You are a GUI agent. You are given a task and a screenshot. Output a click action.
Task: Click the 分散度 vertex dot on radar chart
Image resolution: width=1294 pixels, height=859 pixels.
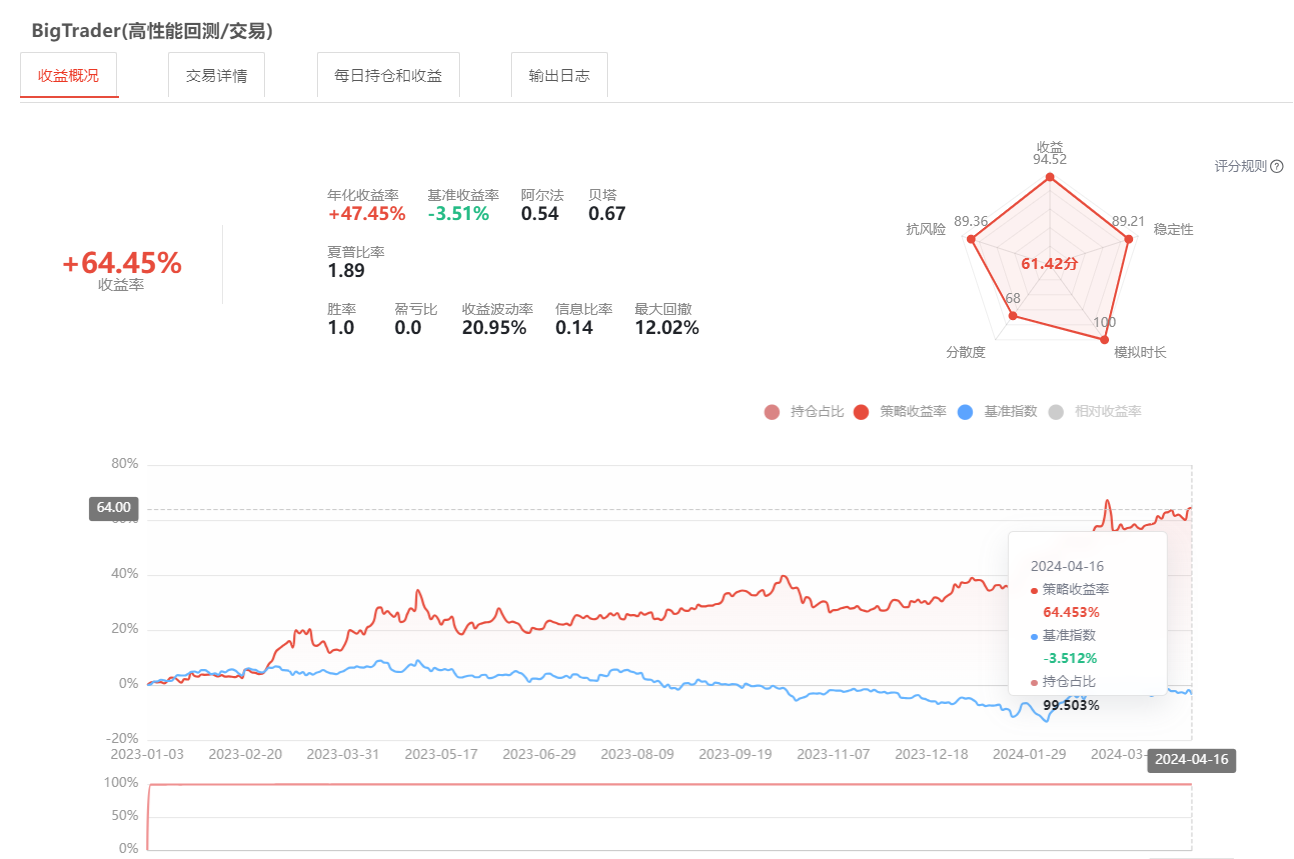[1012, 316]
